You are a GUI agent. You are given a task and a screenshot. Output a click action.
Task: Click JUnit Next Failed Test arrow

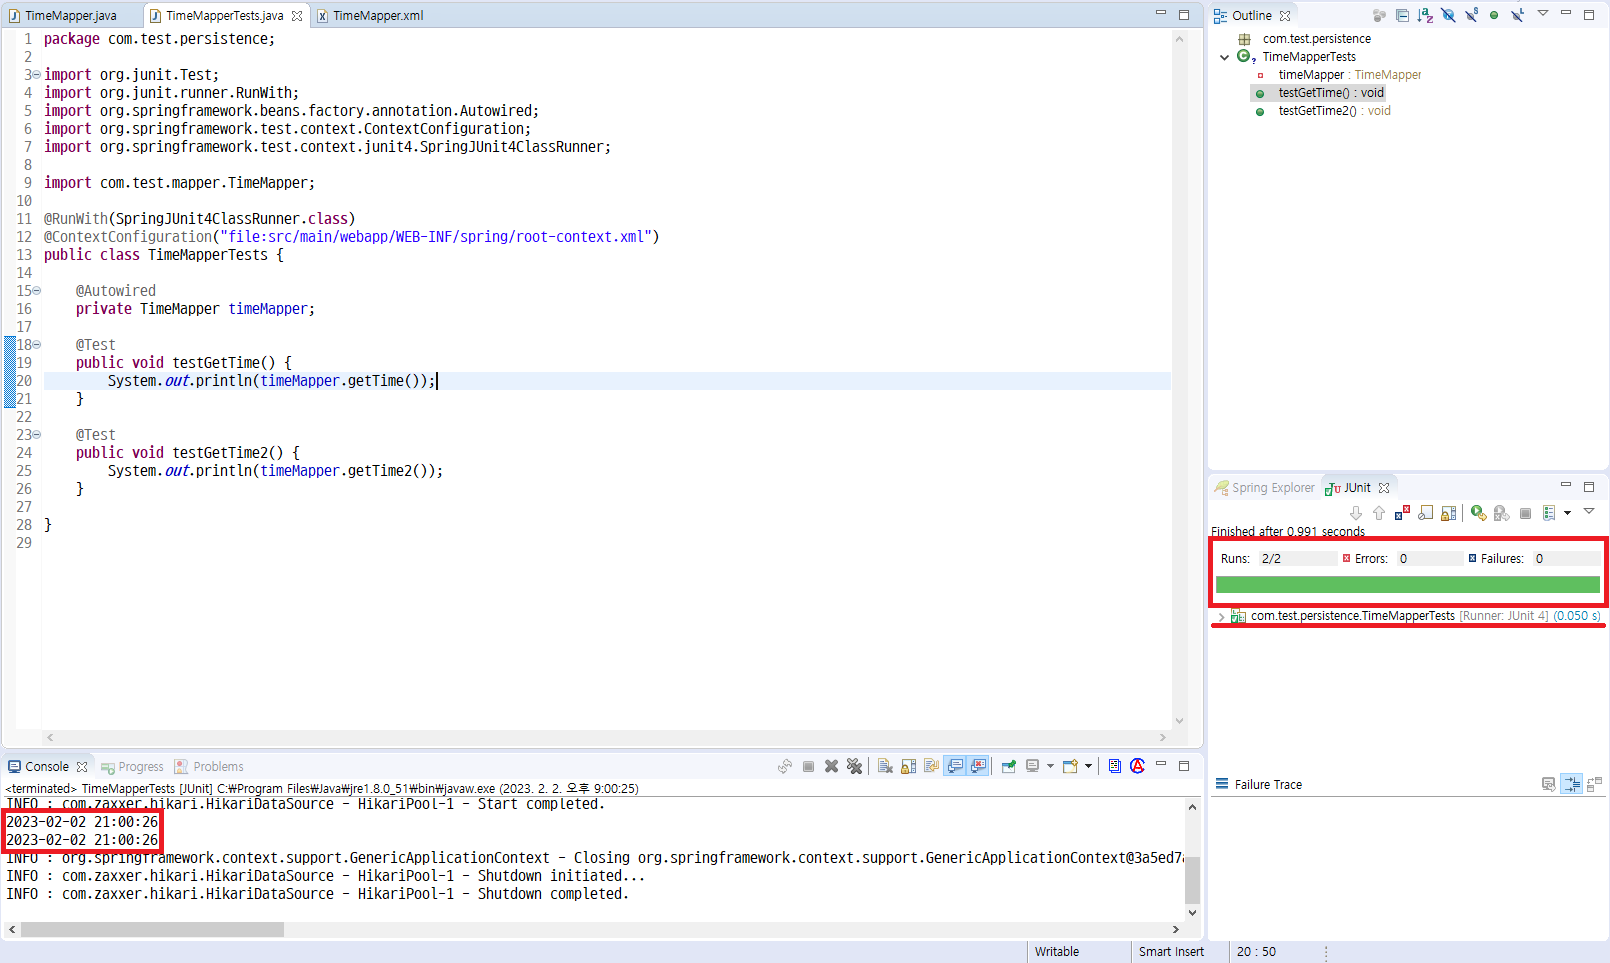[1356, 513]
